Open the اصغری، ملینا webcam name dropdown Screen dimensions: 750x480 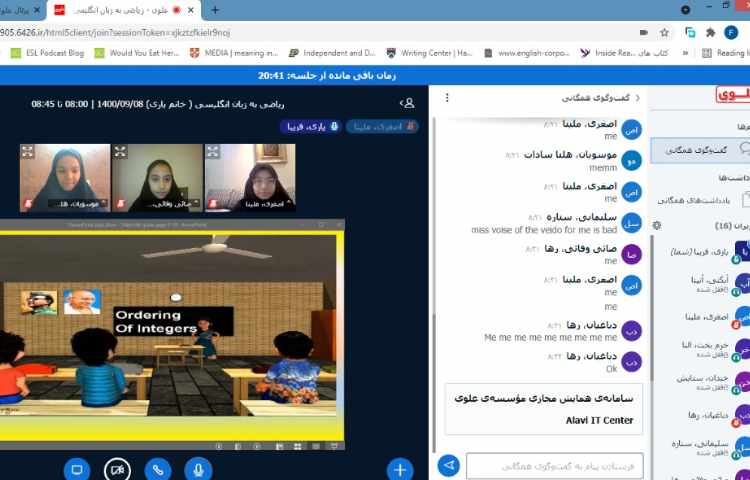coord(268,204)
